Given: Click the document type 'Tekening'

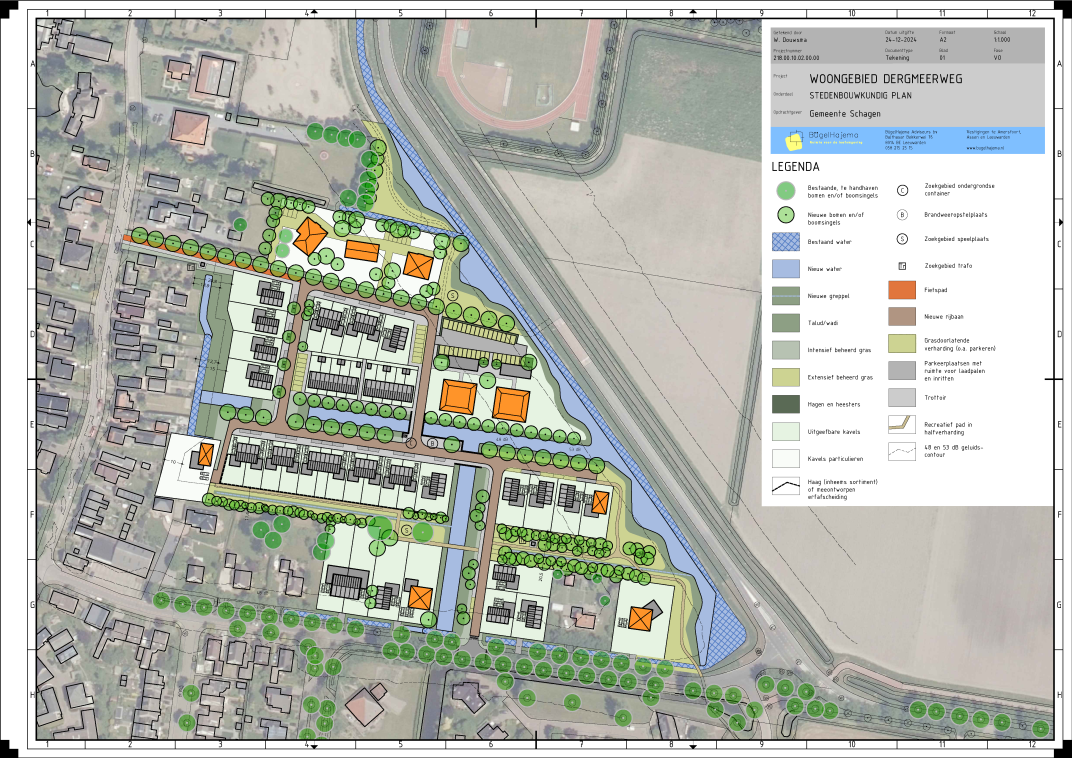Looking at the screenshot, I should (897, 58).
